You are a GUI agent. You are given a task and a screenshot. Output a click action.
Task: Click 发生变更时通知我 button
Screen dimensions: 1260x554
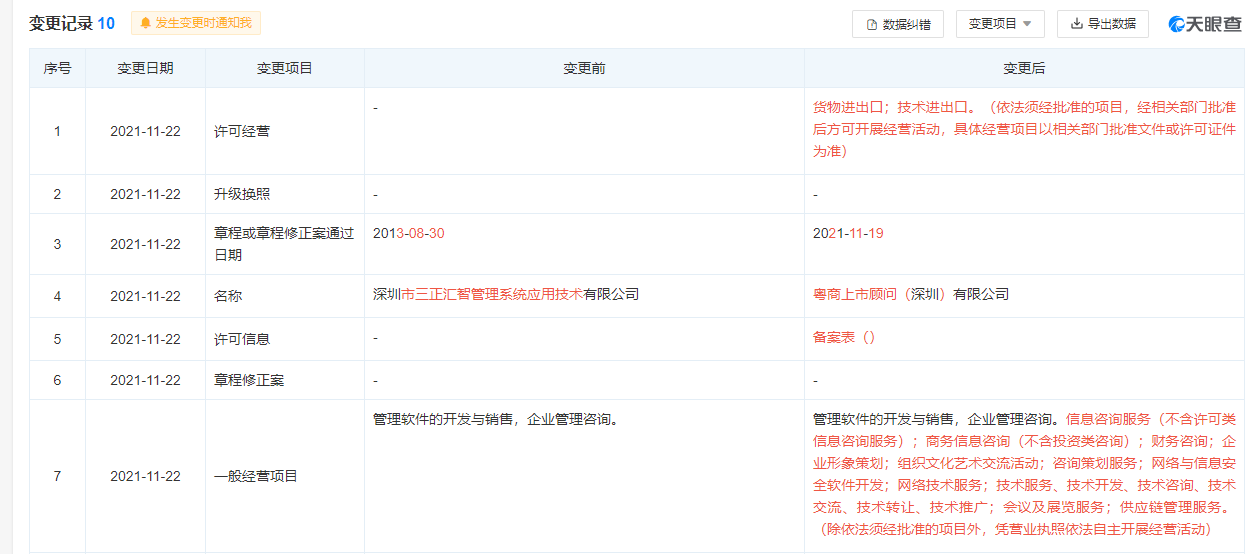pyautogui.click(x=195, y=23)
